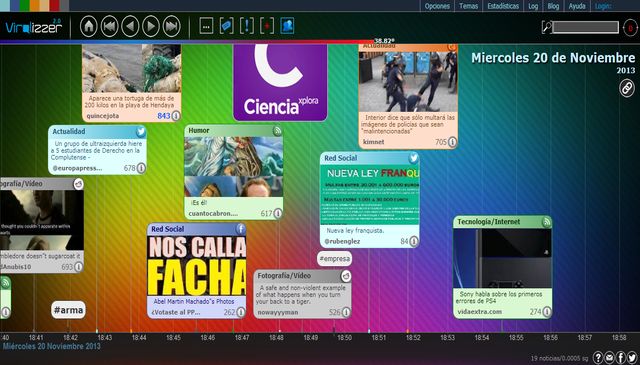Open info for kimnet policías story
Image resolution: width=640 pixels, height=365 pixels.
(452, 142)
